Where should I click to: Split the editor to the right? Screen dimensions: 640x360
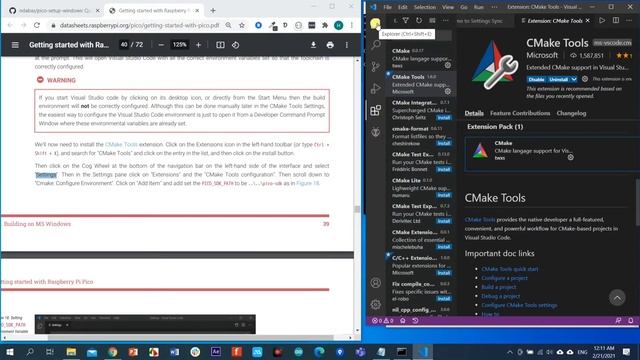616,20
